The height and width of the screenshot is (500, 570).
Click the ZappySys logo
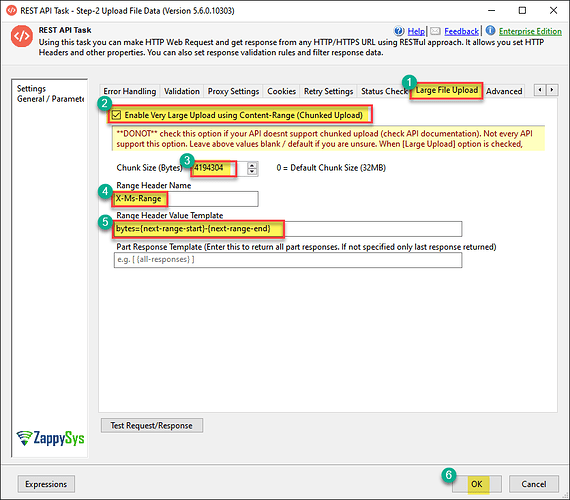[50, 438]
